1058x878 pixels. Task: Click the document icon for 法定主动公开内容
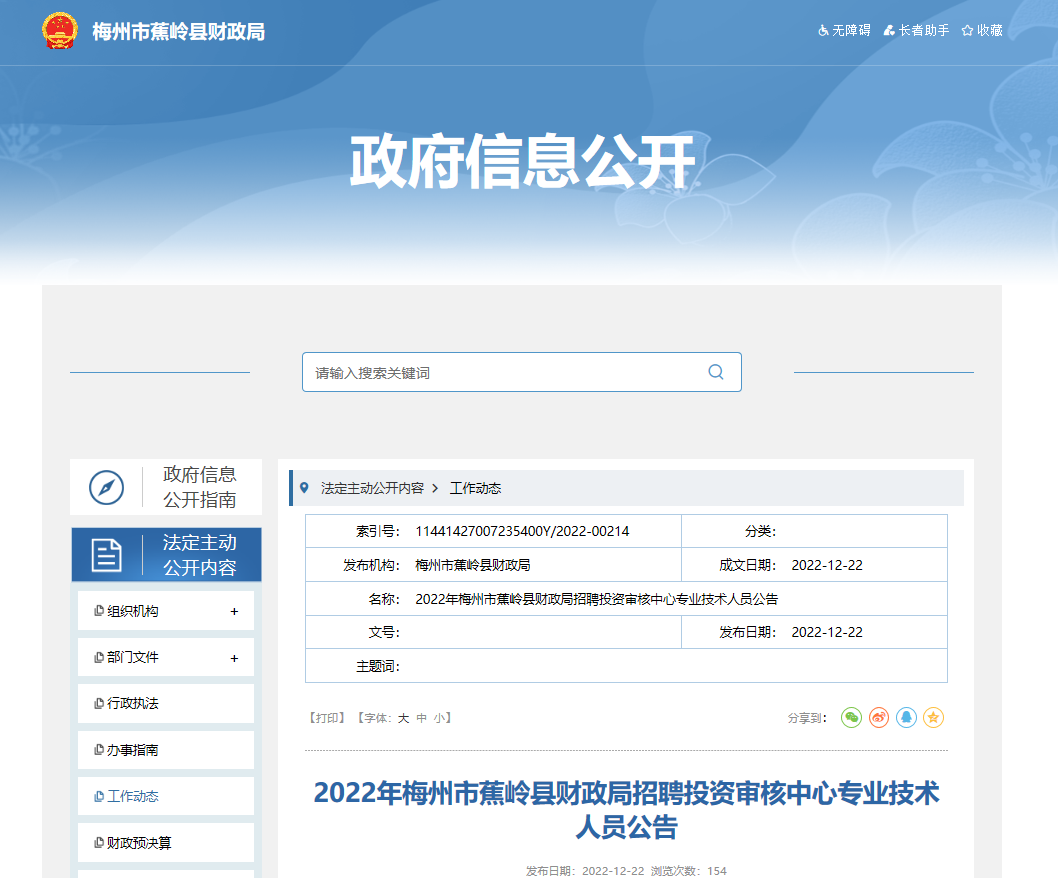(x=107, y=555)
